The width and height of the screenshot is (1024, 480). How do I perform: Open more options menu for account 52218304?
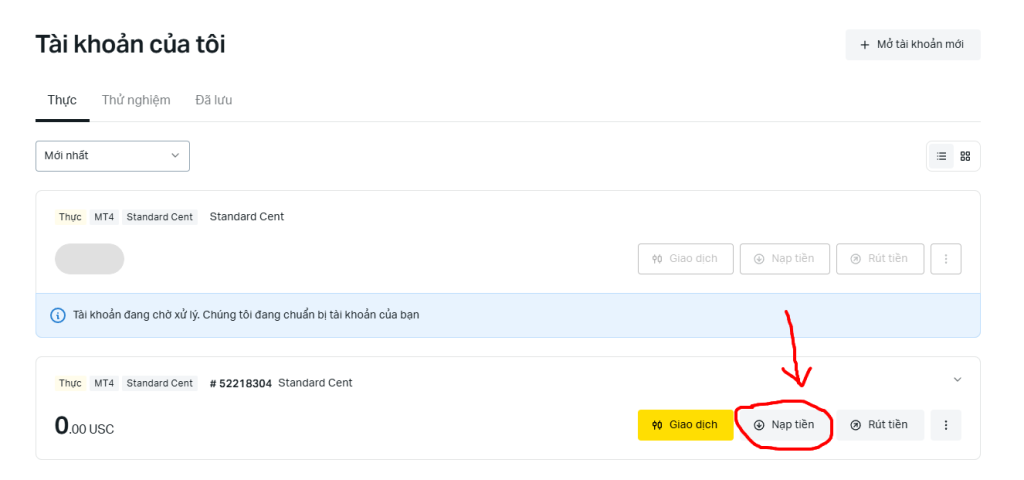click(946, 425)
